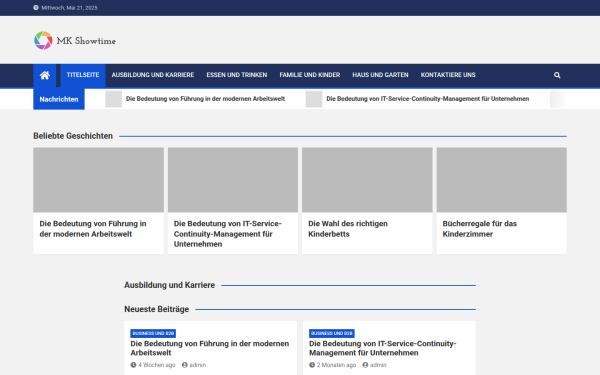Click the clock icon beside the date
This screenshot has height=375, width=600.
(x=36, y=8)
